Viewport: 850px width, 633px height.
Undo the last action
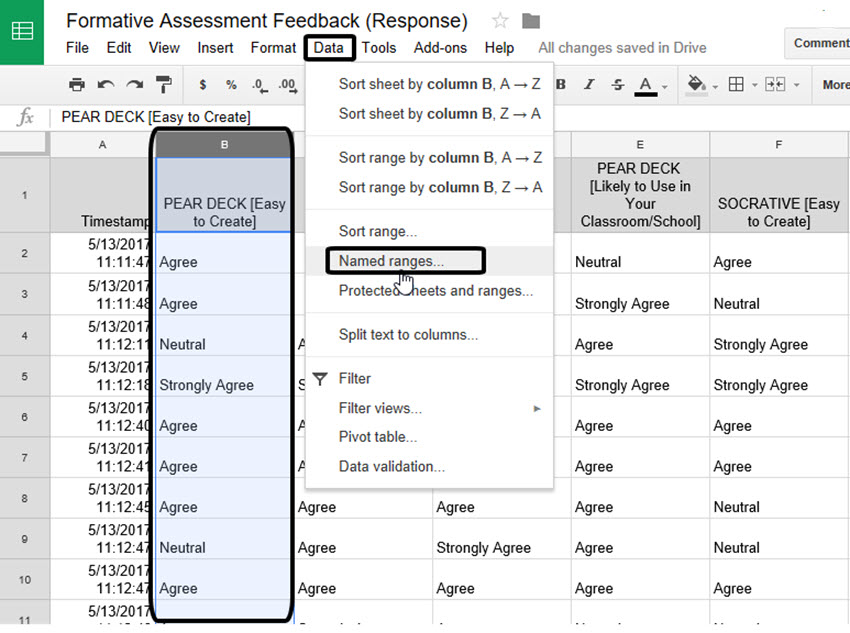click(105, 85)
